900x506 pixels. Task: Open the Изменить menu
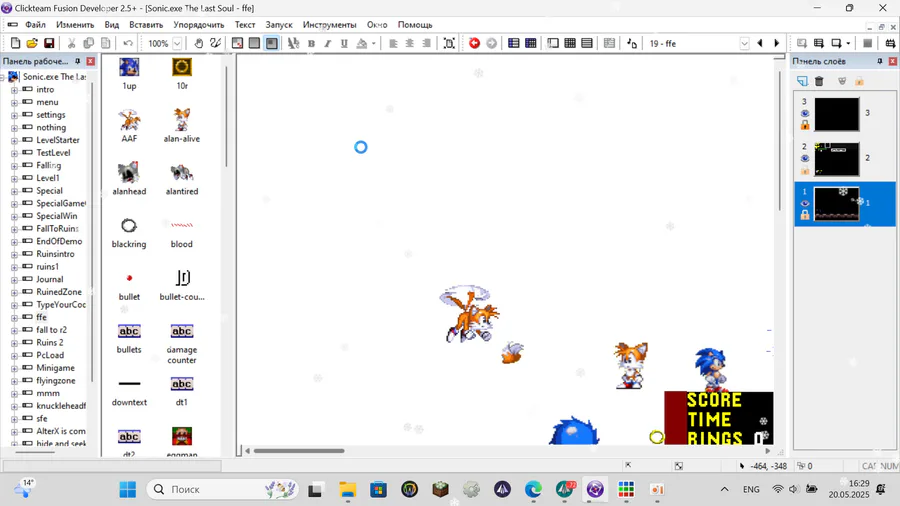[75, 25]
